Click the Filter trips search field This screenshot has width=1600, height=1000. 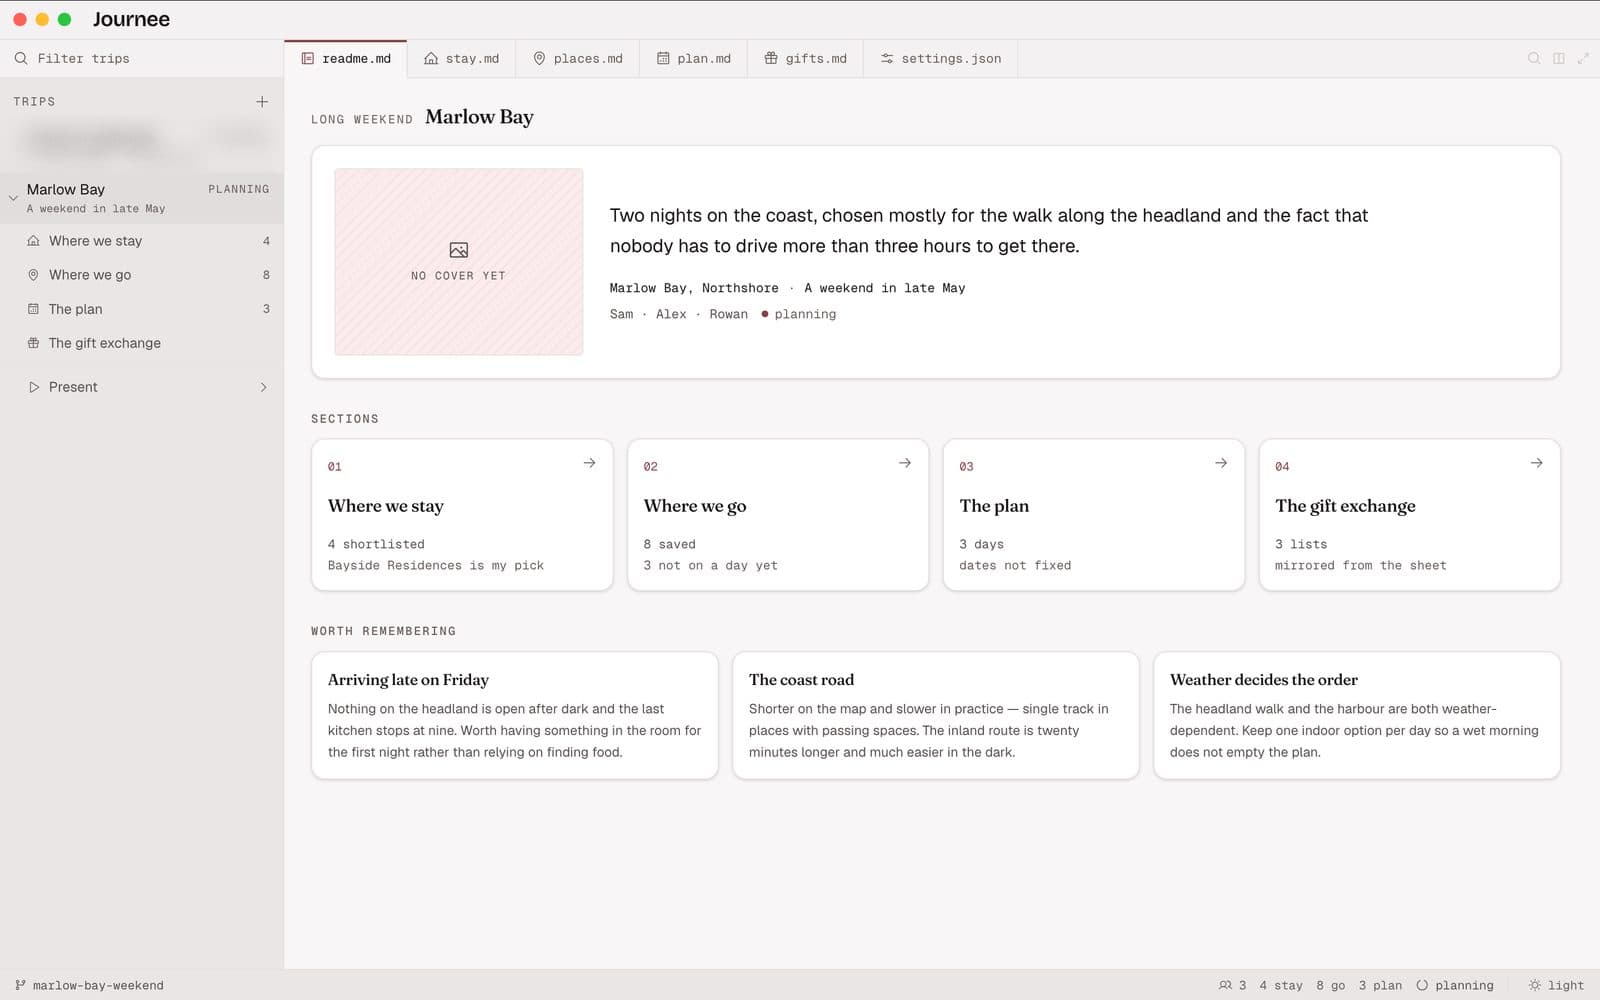142,58
